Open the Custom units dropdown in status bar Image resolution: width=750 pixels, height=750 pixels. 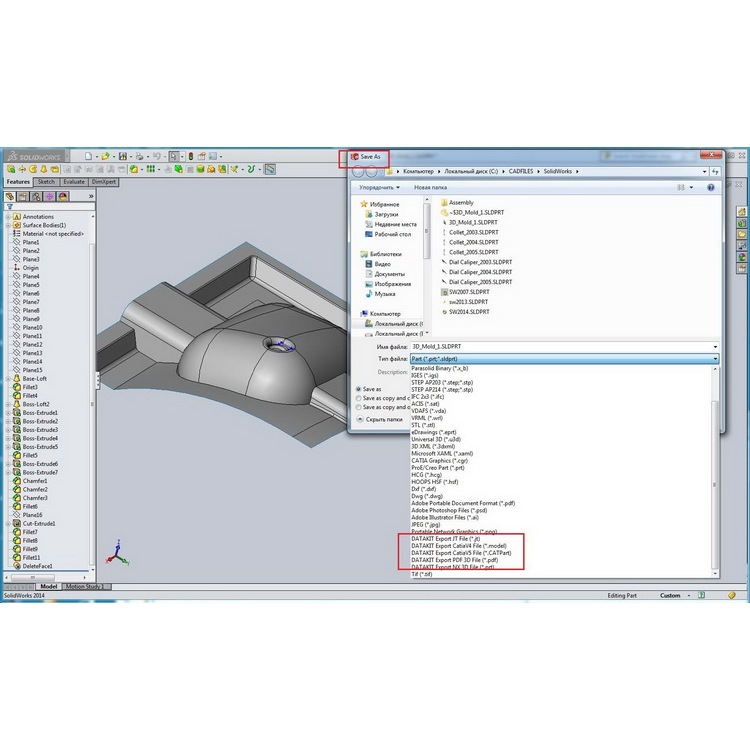[x=689, y=596]
